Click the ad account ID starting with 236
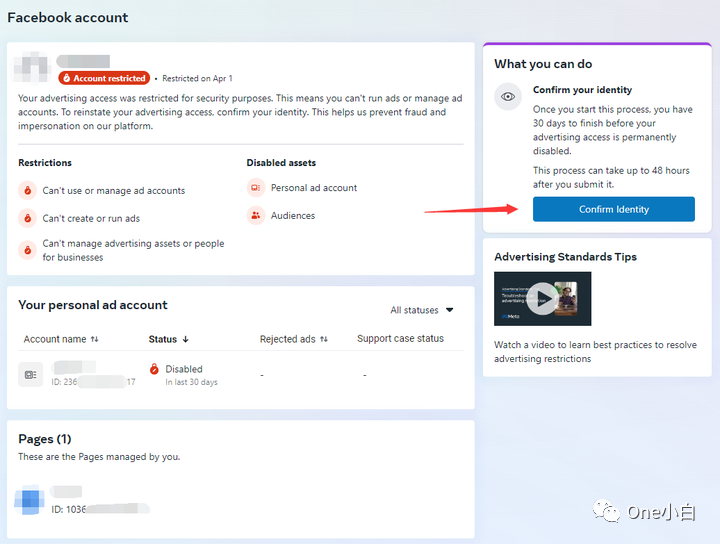Screen dimensions: 720x544 (x=93, y=381)
